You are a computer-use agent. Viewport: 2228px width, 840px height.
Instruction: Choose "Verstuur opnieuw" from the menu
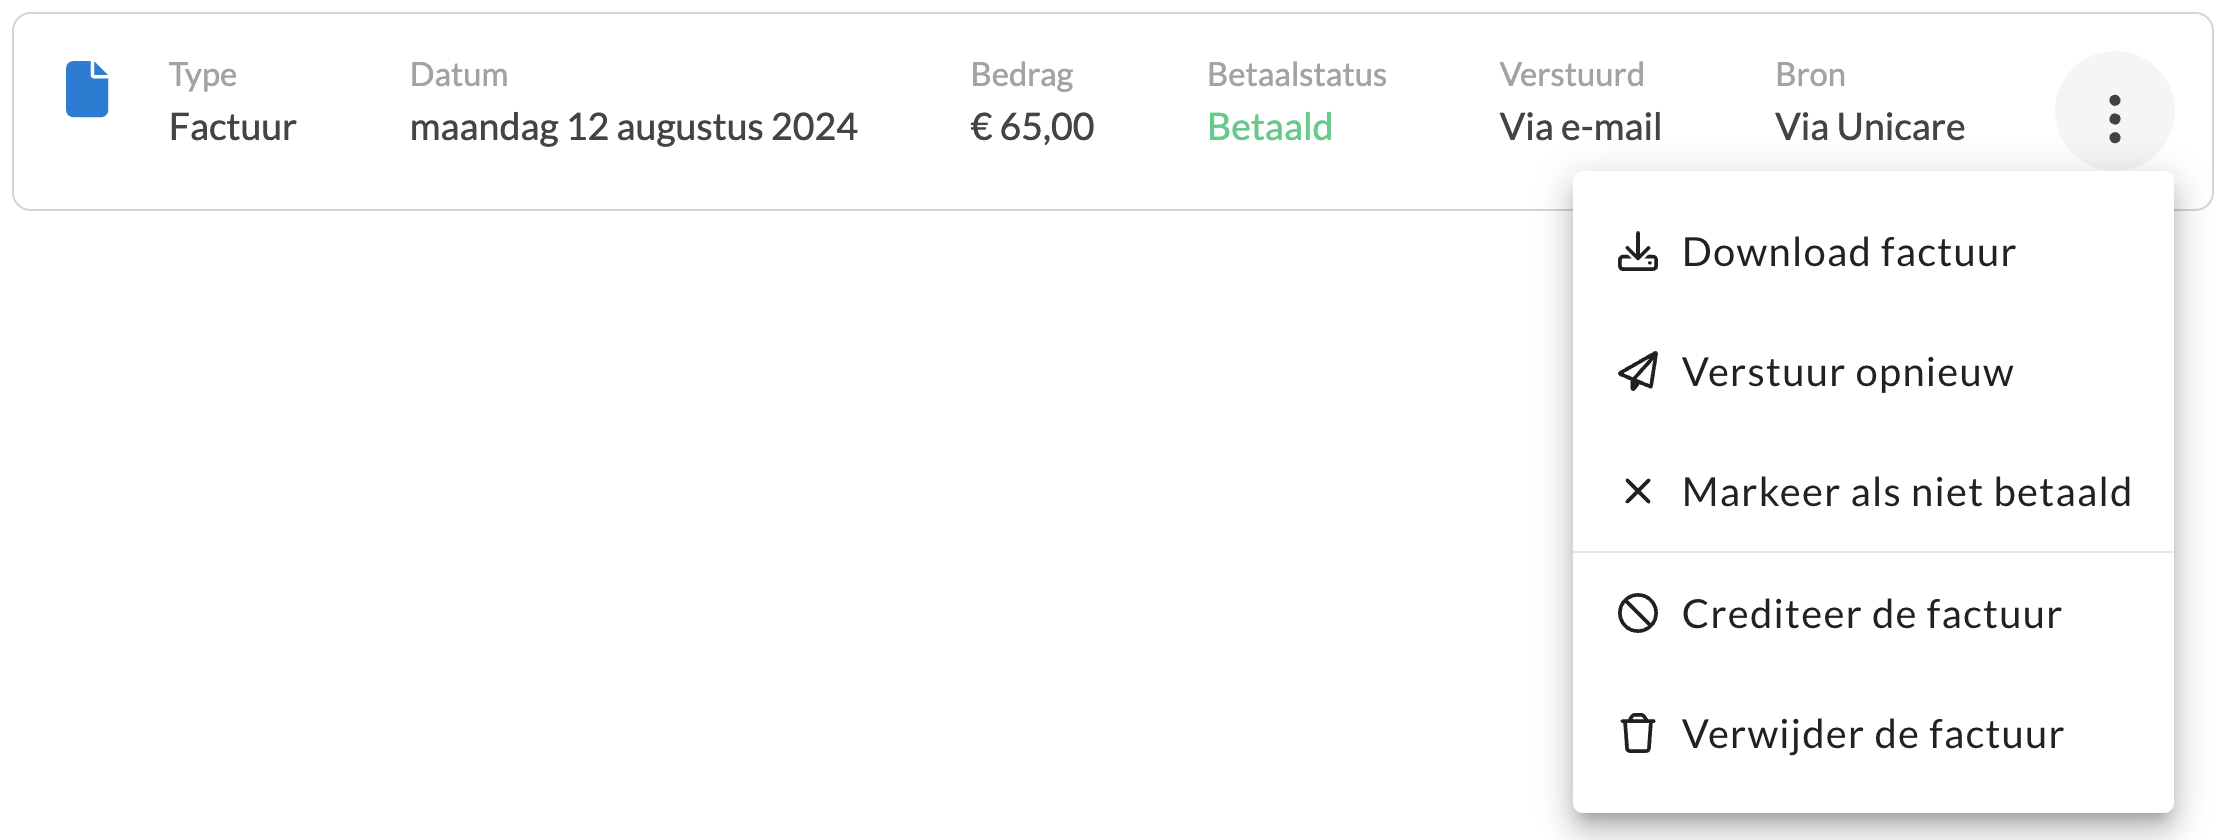[x=1847, y=372]
